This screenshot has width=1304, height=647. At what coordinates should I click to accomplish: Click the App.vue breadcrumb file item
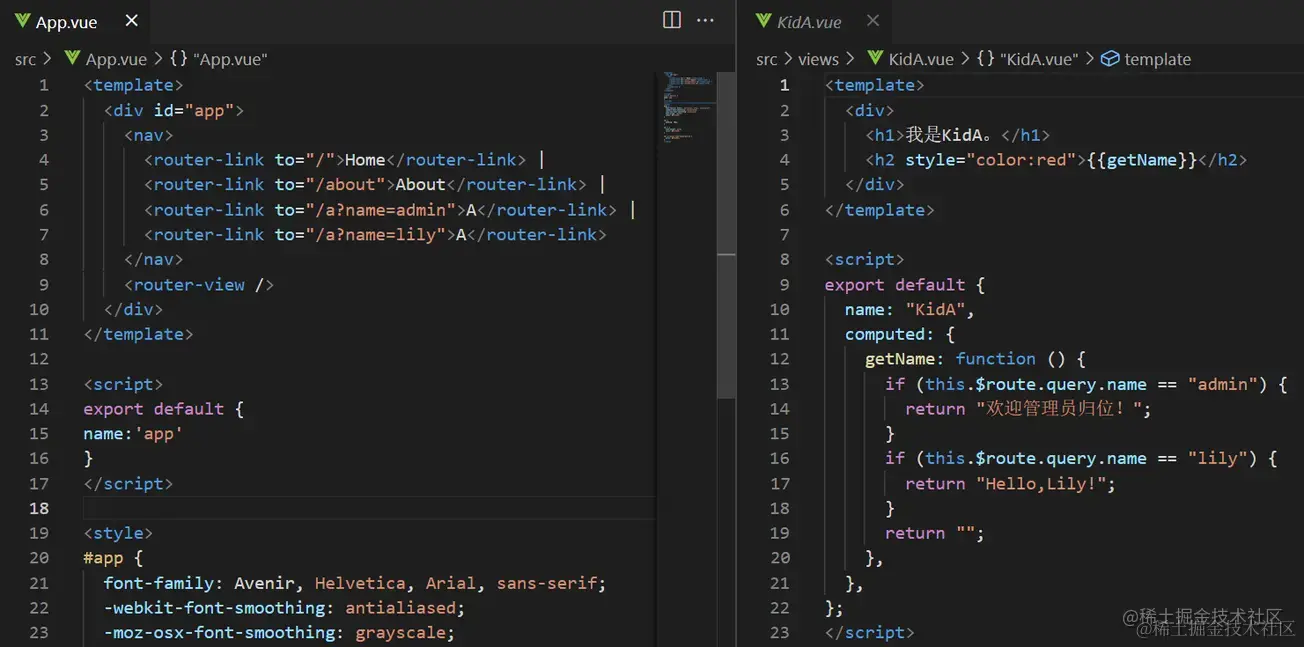116,59
